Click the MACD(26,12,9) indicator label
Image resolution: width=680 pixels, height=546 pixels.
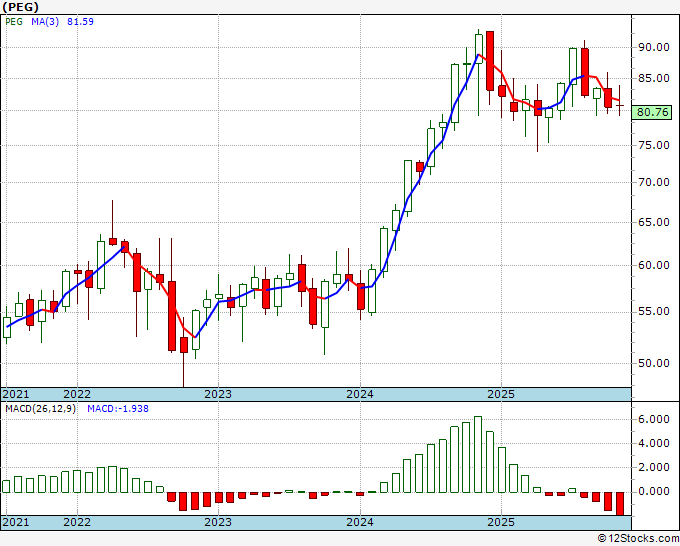(x=40, y=409)
